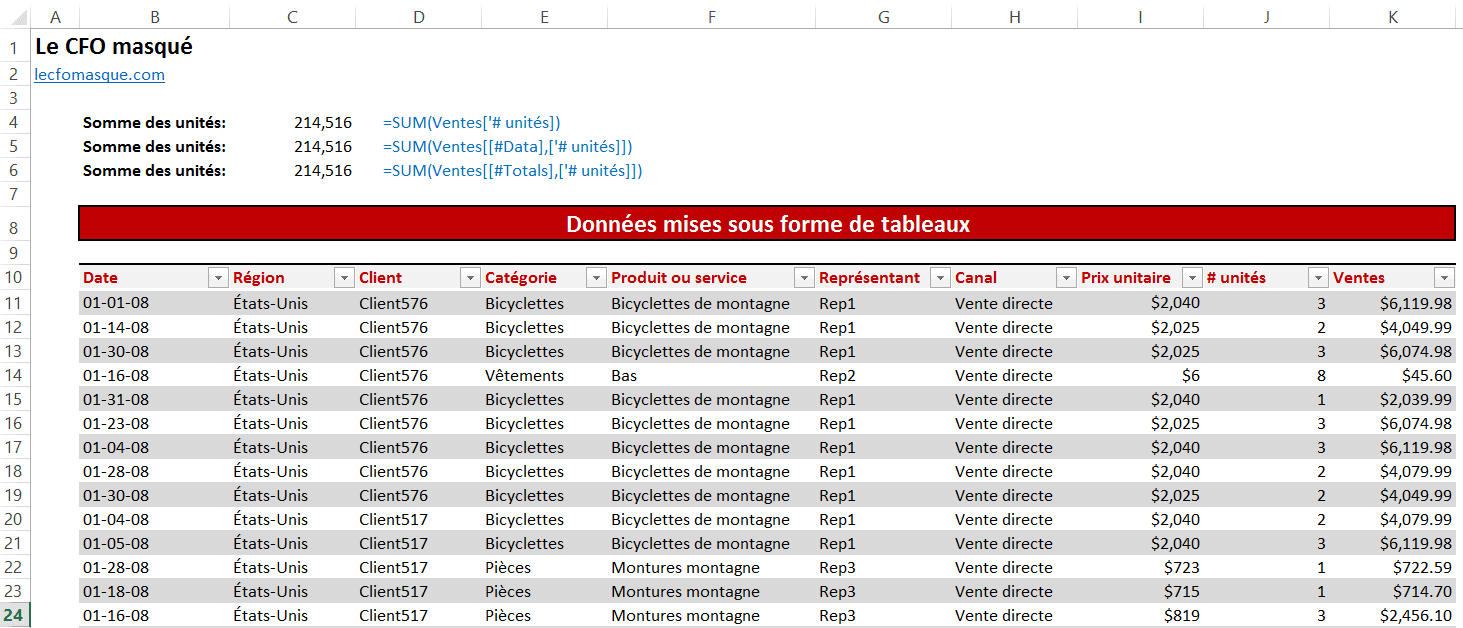
Task: Select the 'Le CFO masqué' title cell
Action: pyautogui.click(x=114, y=47)
